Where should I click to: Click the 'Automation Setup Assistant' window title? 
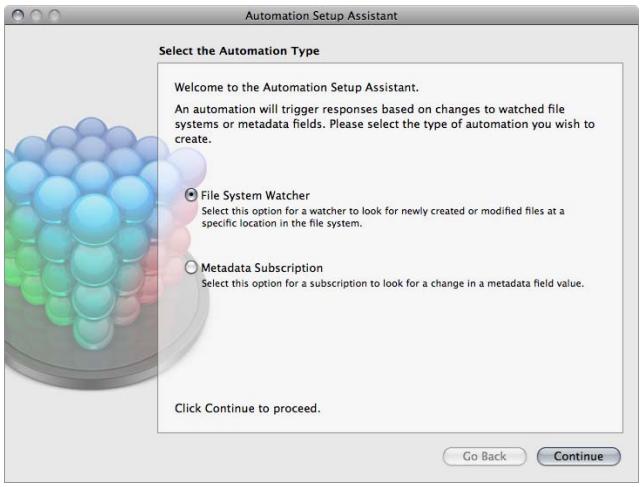[321, 16]
